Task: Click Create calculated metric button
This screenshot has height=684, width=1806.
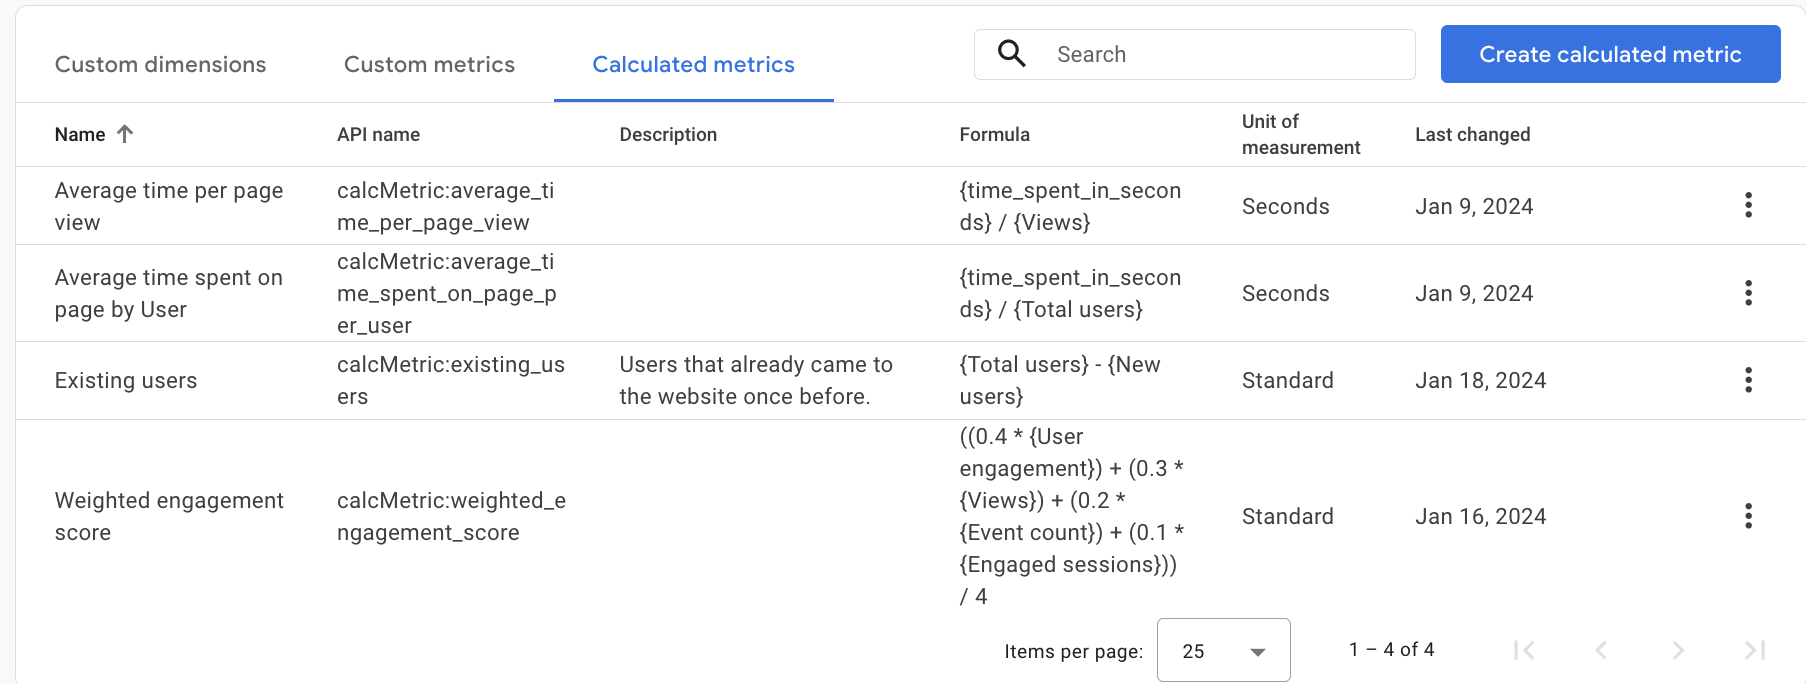Action: (1610, 55)
